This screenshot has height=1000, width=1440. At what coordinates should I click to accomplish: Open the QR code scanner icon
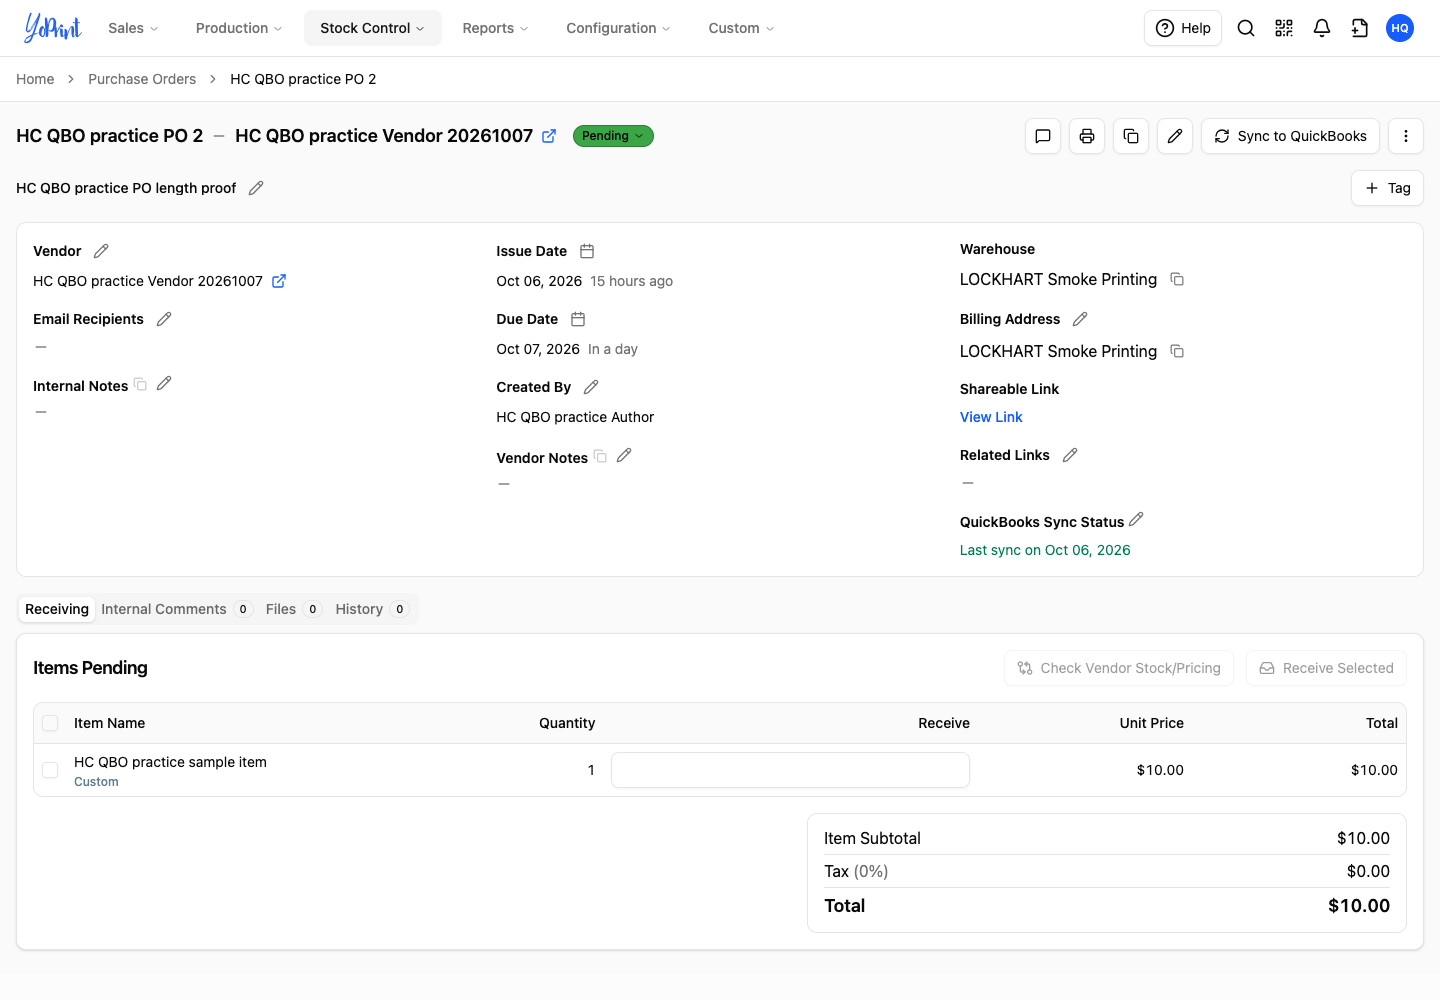click(x=1284, y=28)
